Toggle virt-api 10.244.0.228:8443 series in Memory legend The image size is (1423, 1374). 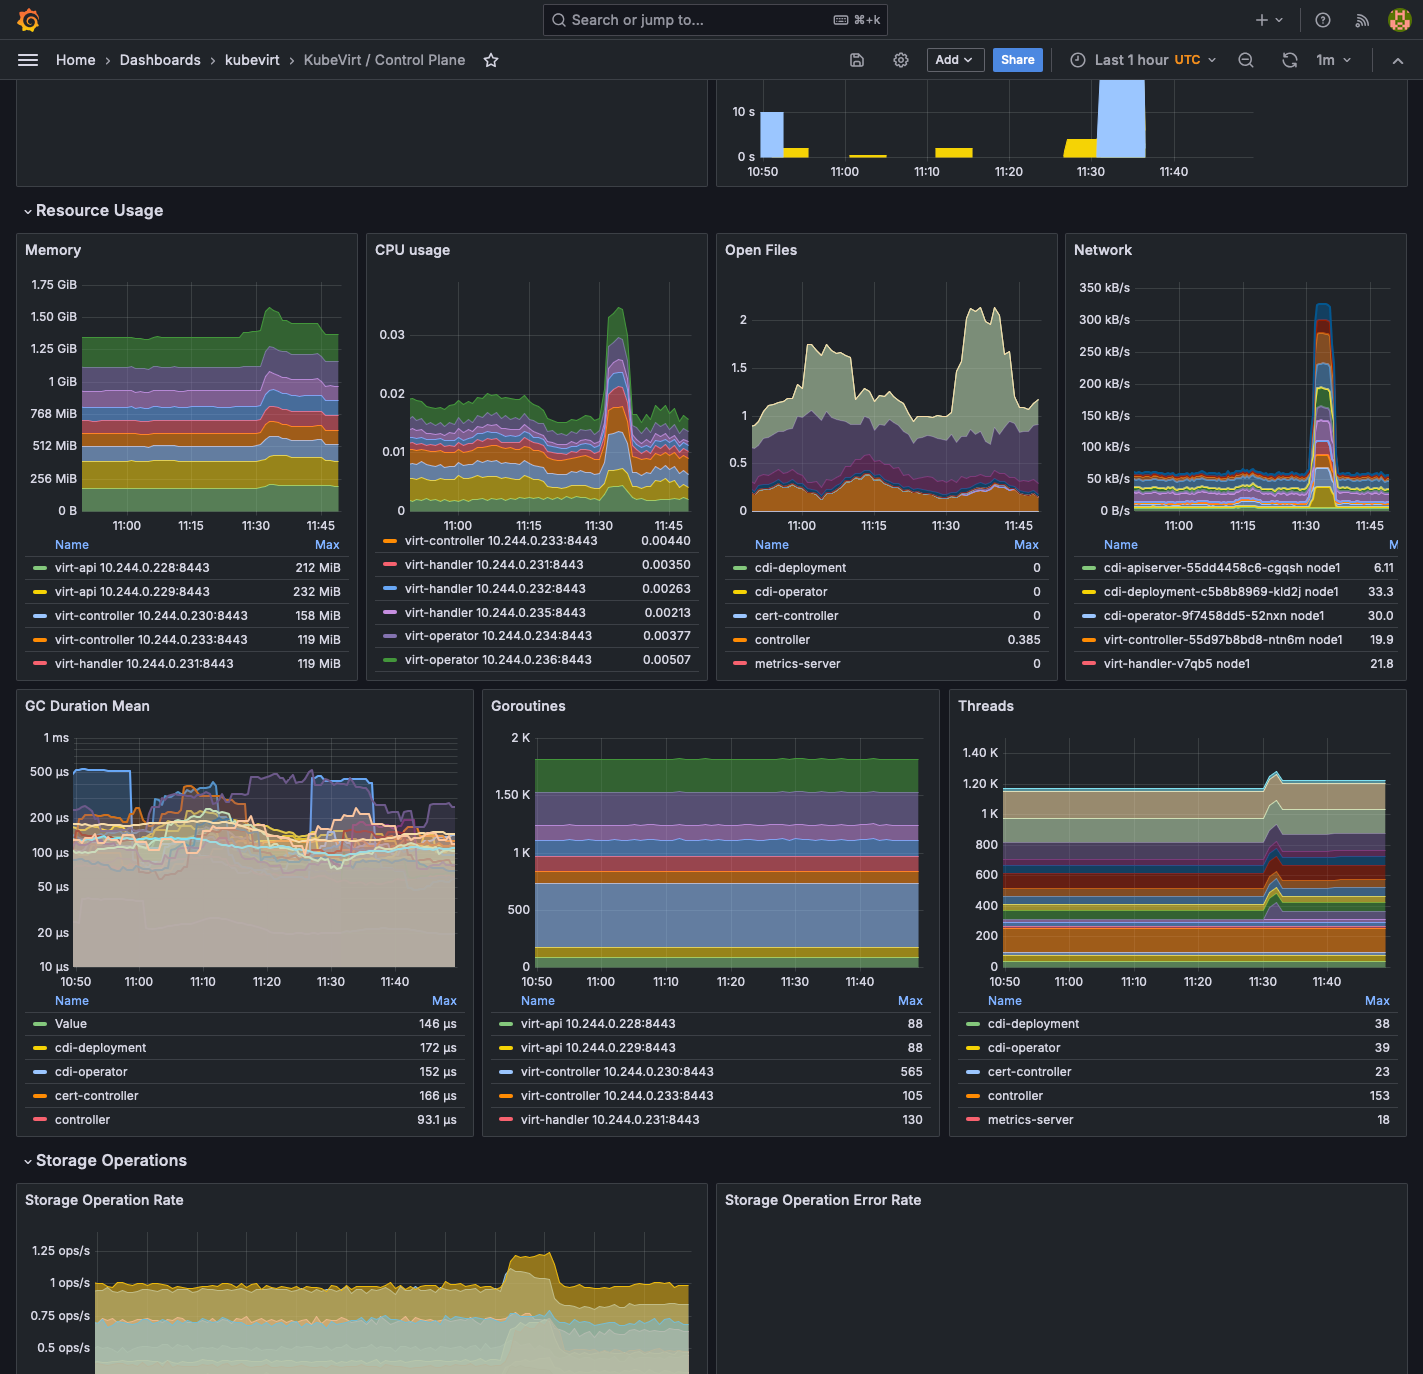tap(132, 568)
